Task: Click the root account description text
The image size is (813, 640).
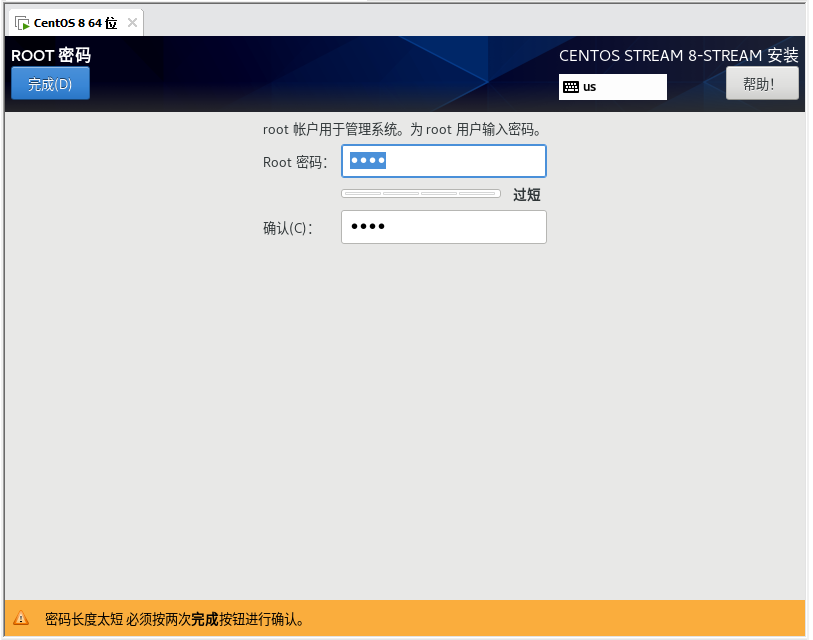Action: pos(402,130)
